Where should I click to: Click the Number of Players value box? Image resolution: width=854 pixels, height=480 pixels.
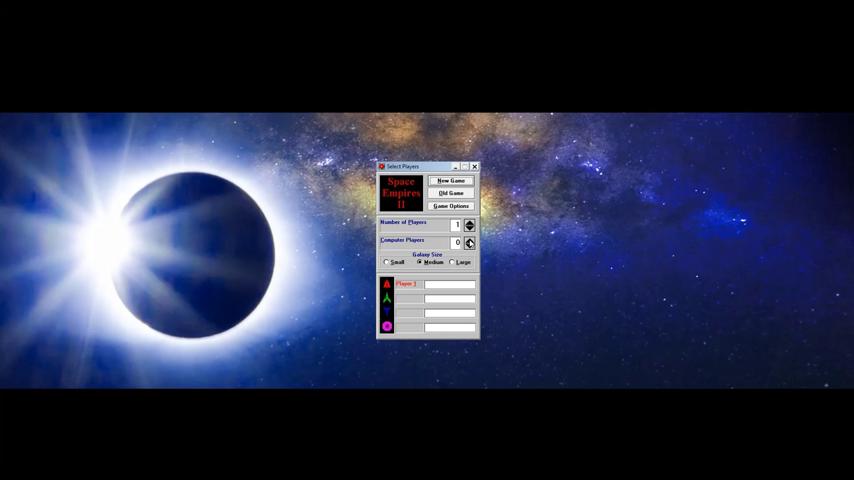pyautogui.click(x=455, y=225)
